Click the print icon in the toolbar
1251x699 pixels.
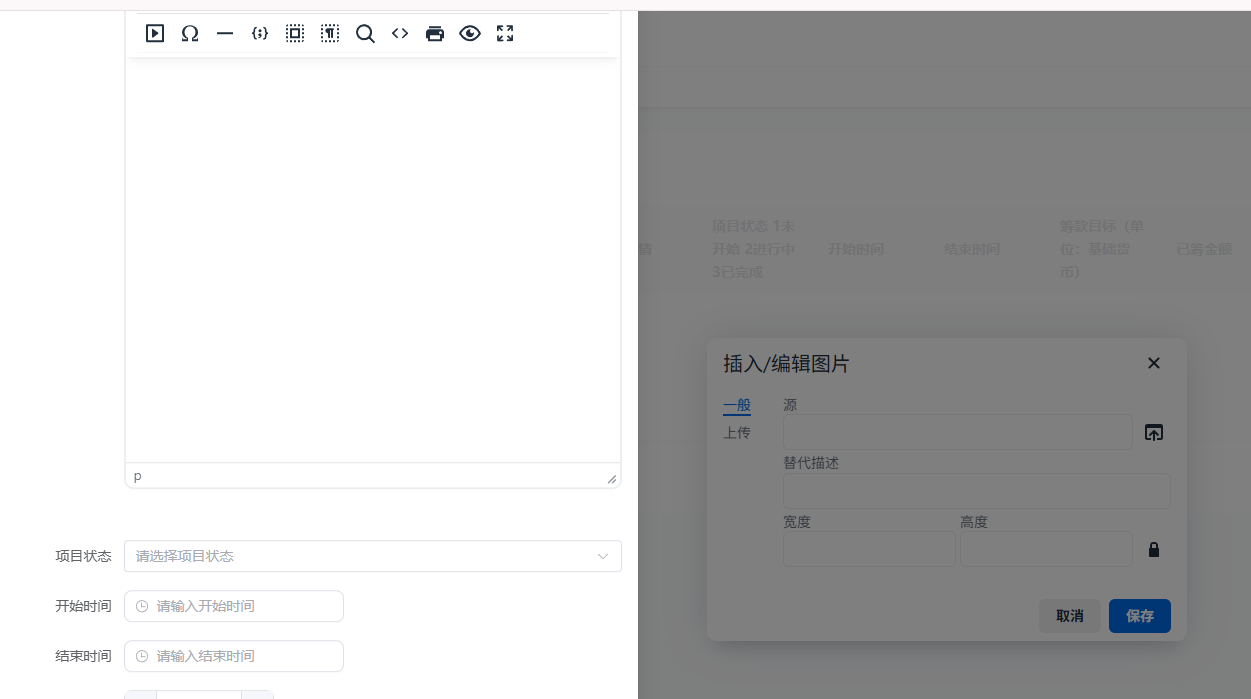(435, 33)
